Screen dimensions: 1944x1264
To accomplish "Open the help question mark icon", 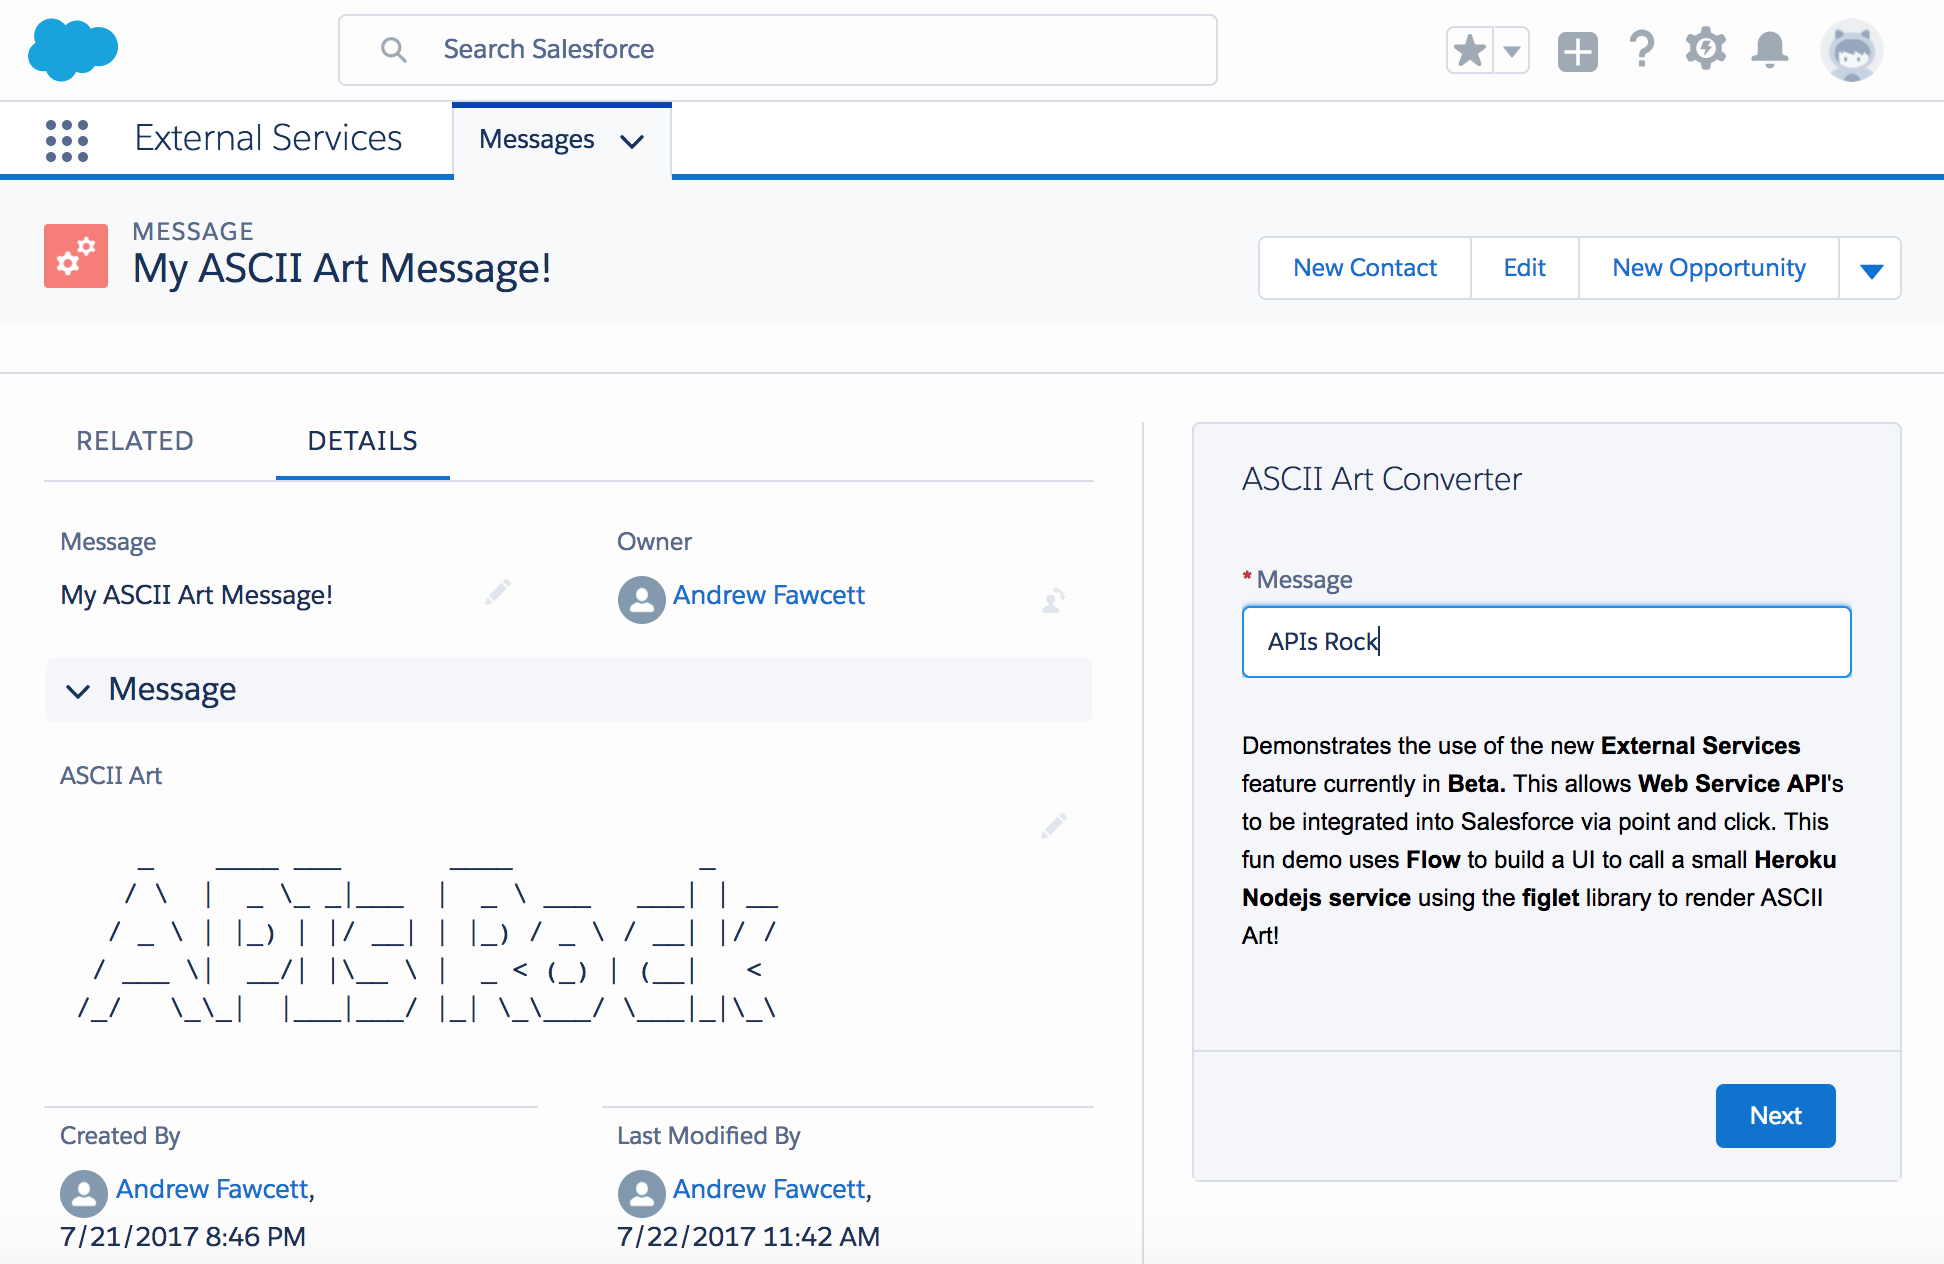I will click(x=1641, y=49).
